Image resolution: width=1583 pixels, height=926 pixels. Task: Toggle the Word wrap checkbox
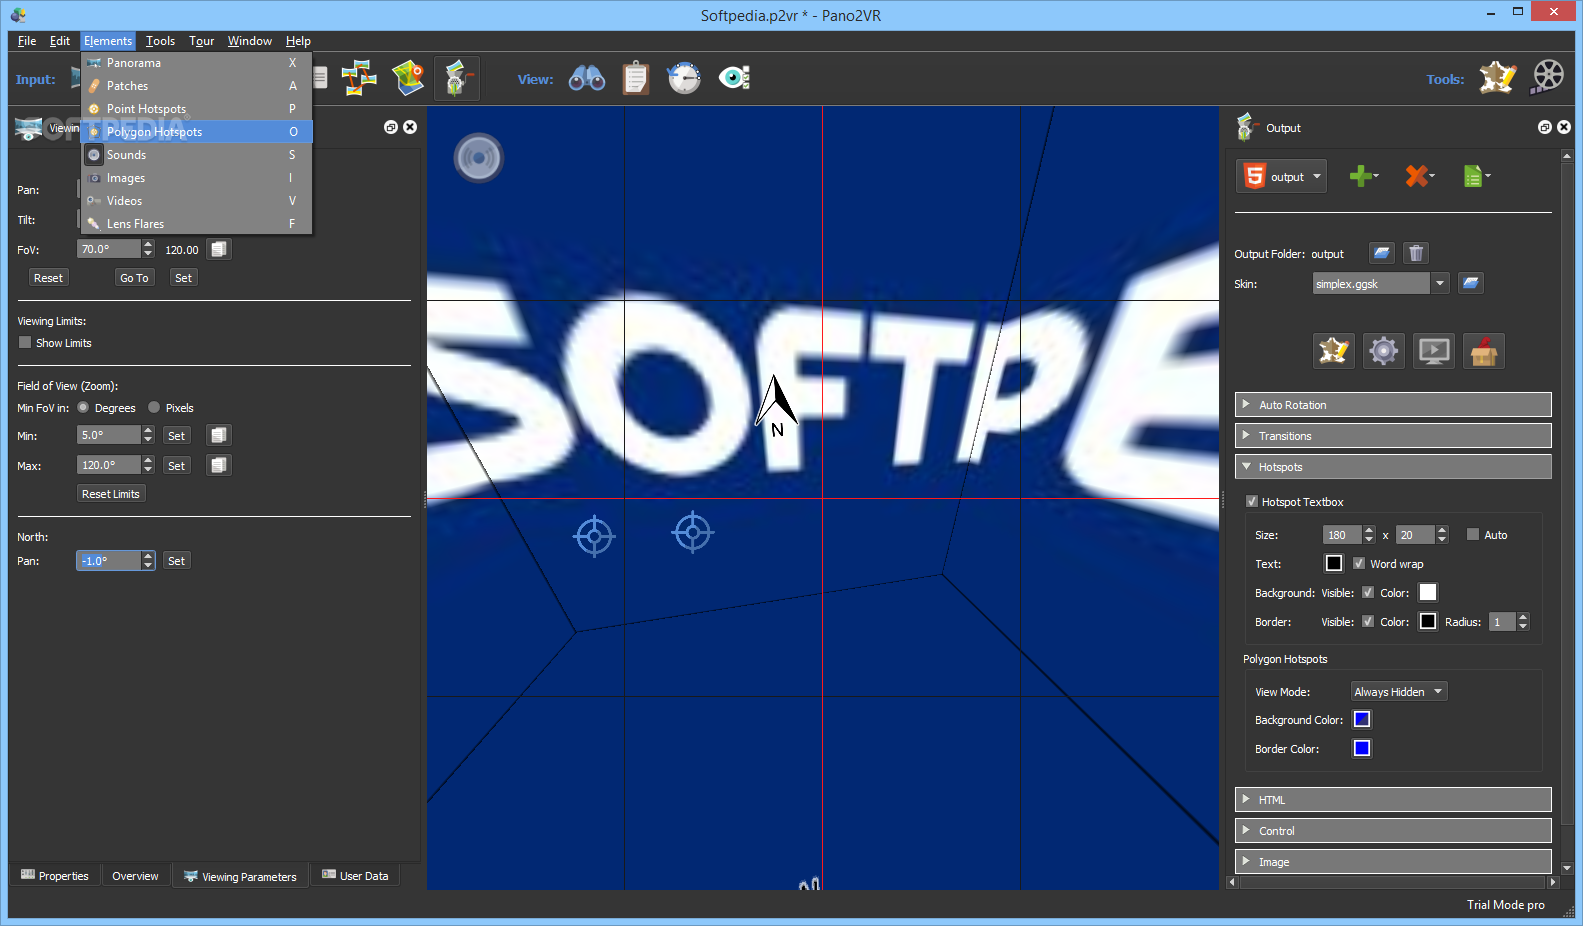1359,563
